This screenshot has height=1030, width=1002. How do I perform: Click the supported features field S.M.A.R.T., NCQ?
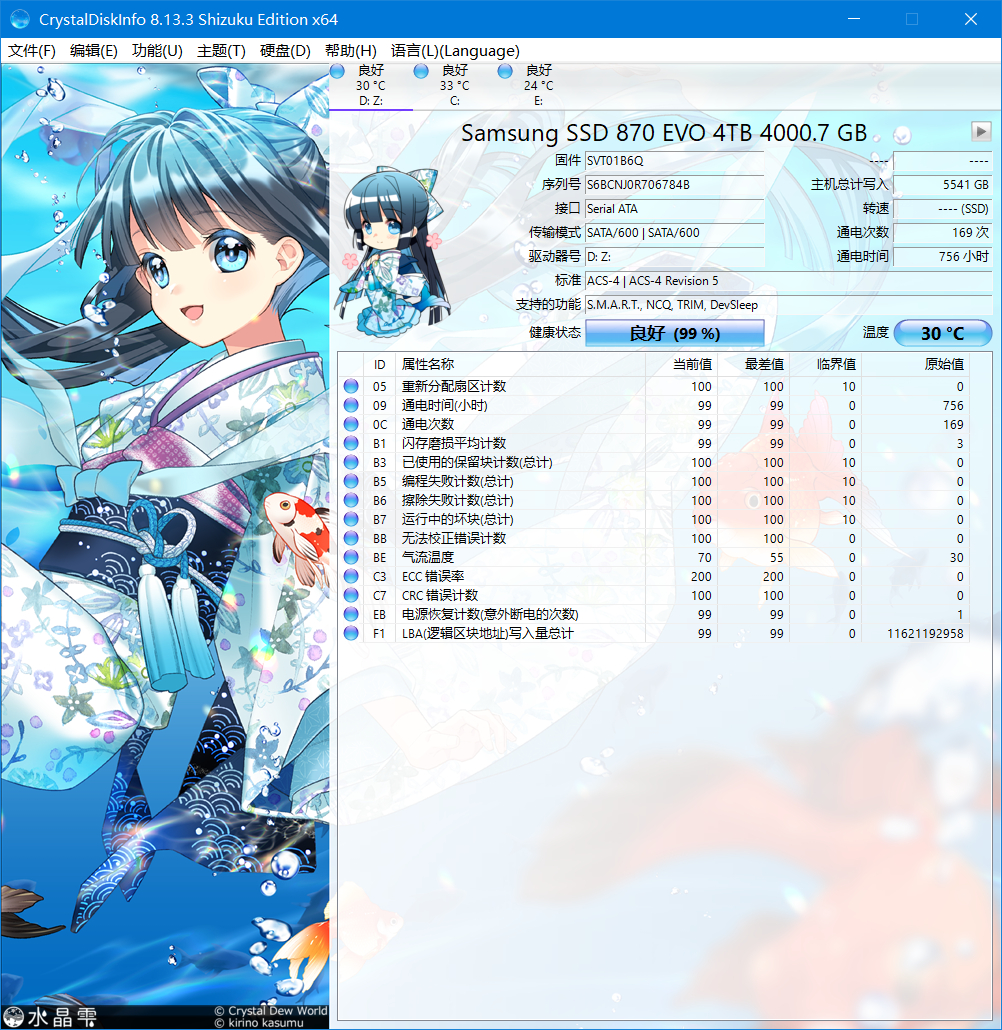[x=788, y=305]
